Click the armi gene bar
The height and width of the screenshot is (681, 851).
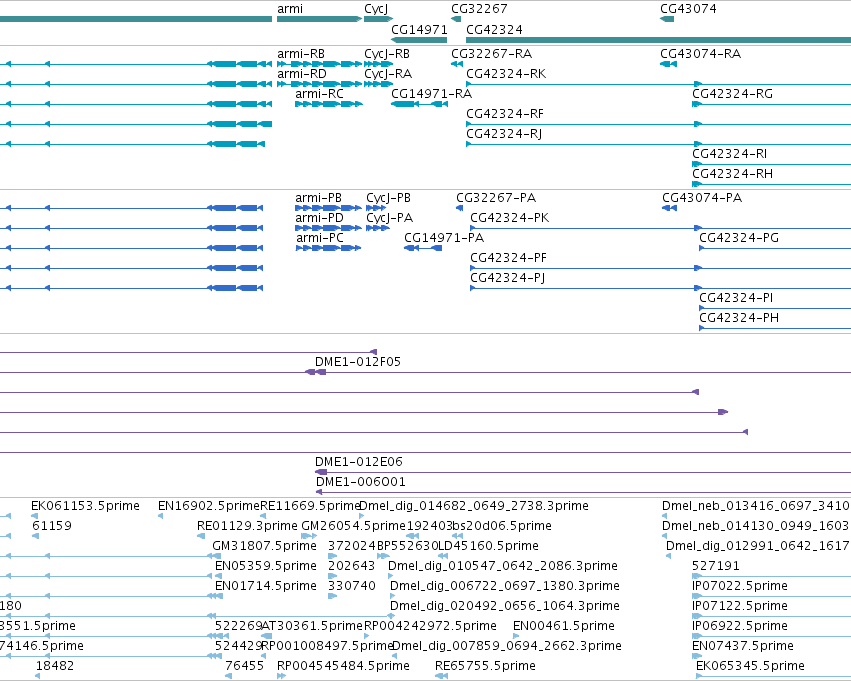click(x=319, y=19)
